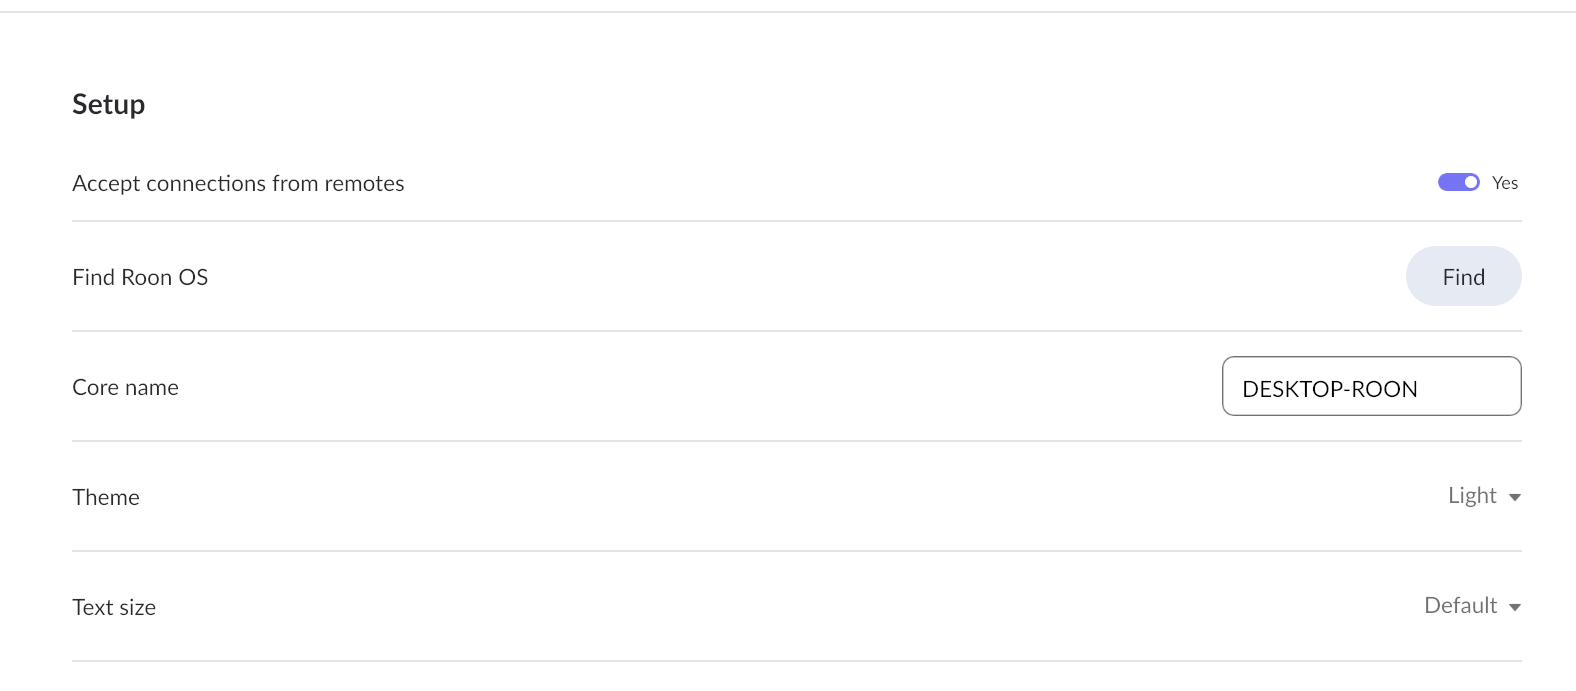Screen dimensions: 1576x691
Task: Focus the Core name input field
Action: click(x=1371, y=387)
